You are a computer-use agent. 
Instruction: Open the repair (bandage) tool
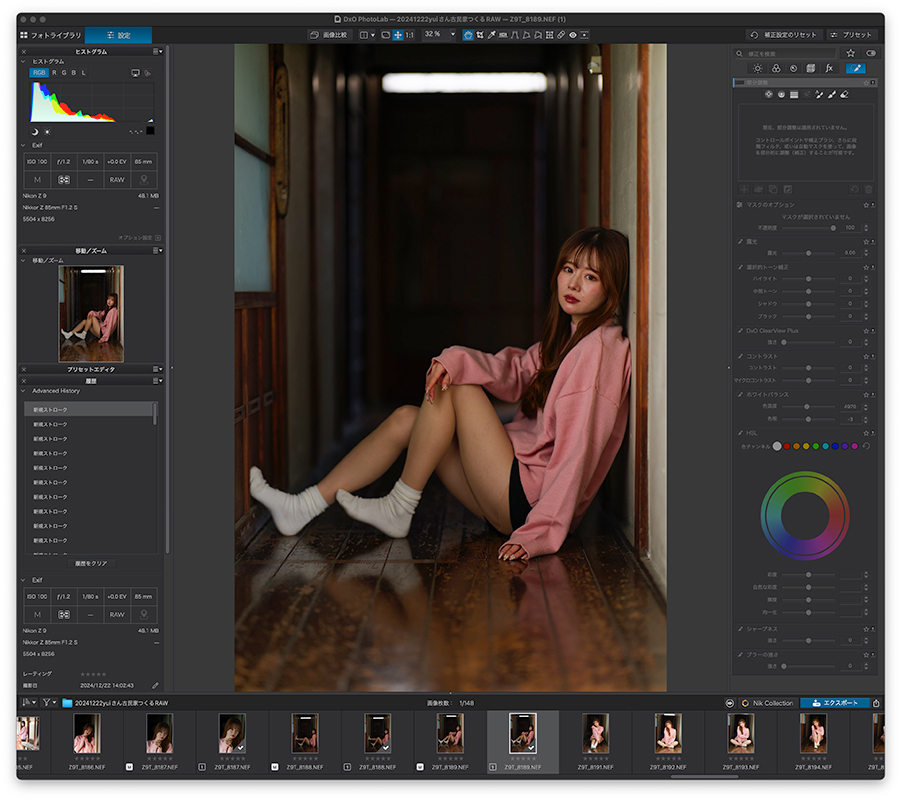click(x=561, y=35)
